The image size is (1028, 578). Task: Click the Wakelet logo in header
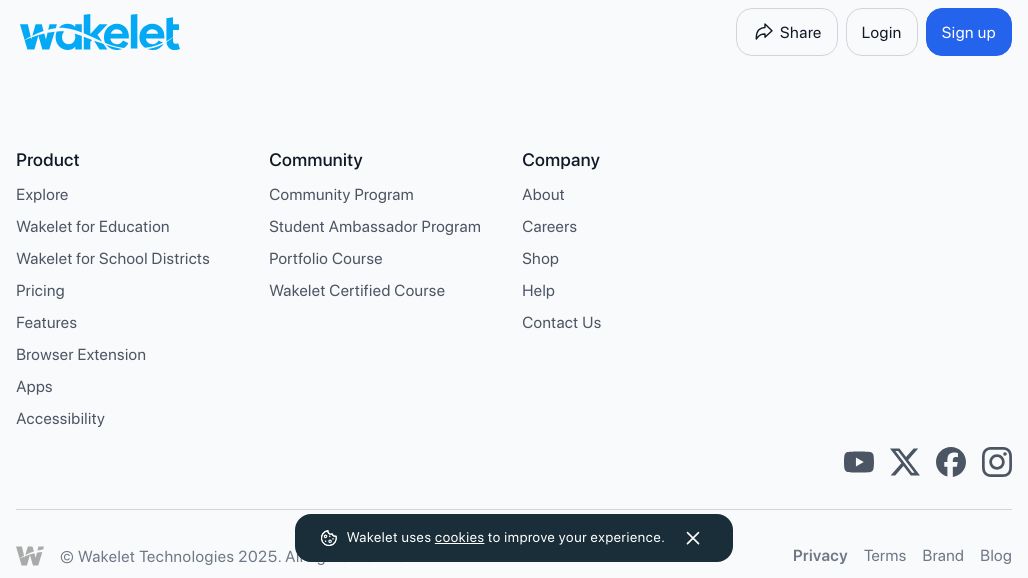[100, 33]
